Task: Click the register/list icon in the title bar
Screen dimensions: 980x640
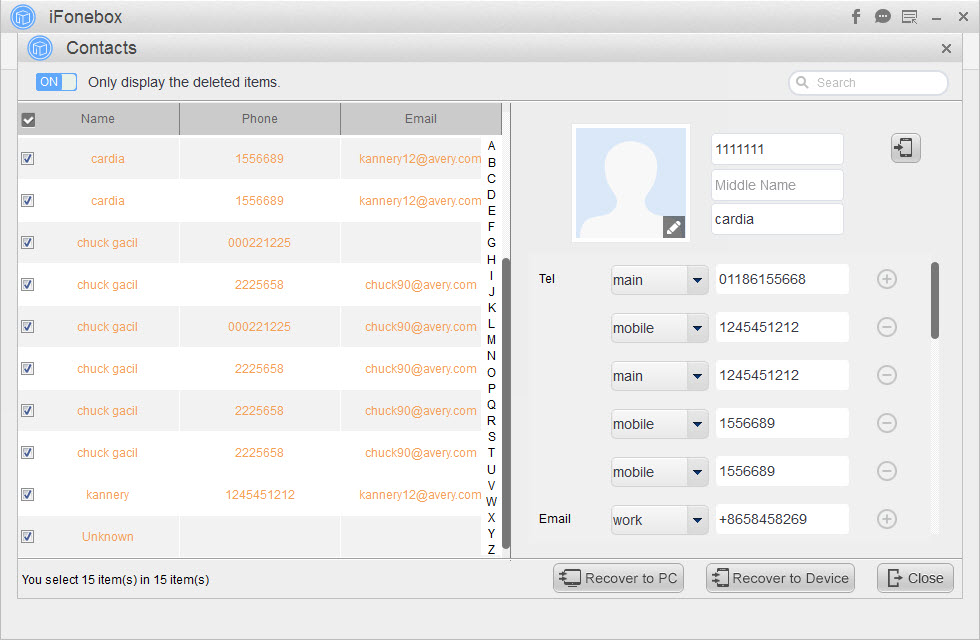Action: coord(909,17)
